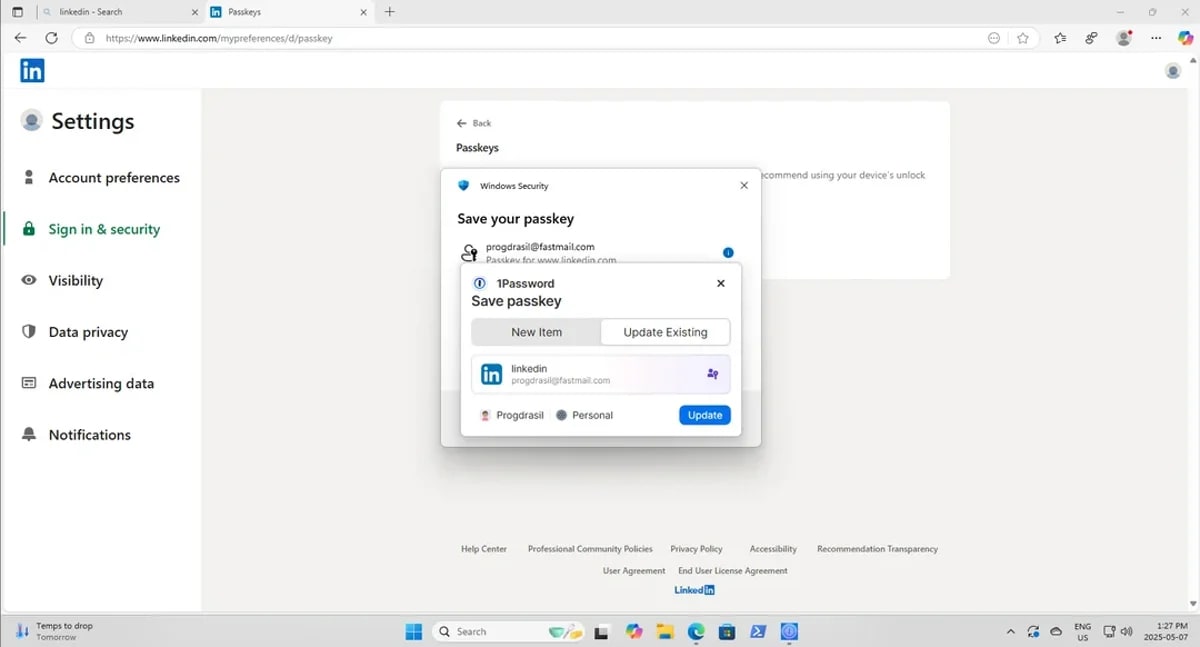
Task: Click the LinkedIn logo in the page header
Action: click(32, 70)
